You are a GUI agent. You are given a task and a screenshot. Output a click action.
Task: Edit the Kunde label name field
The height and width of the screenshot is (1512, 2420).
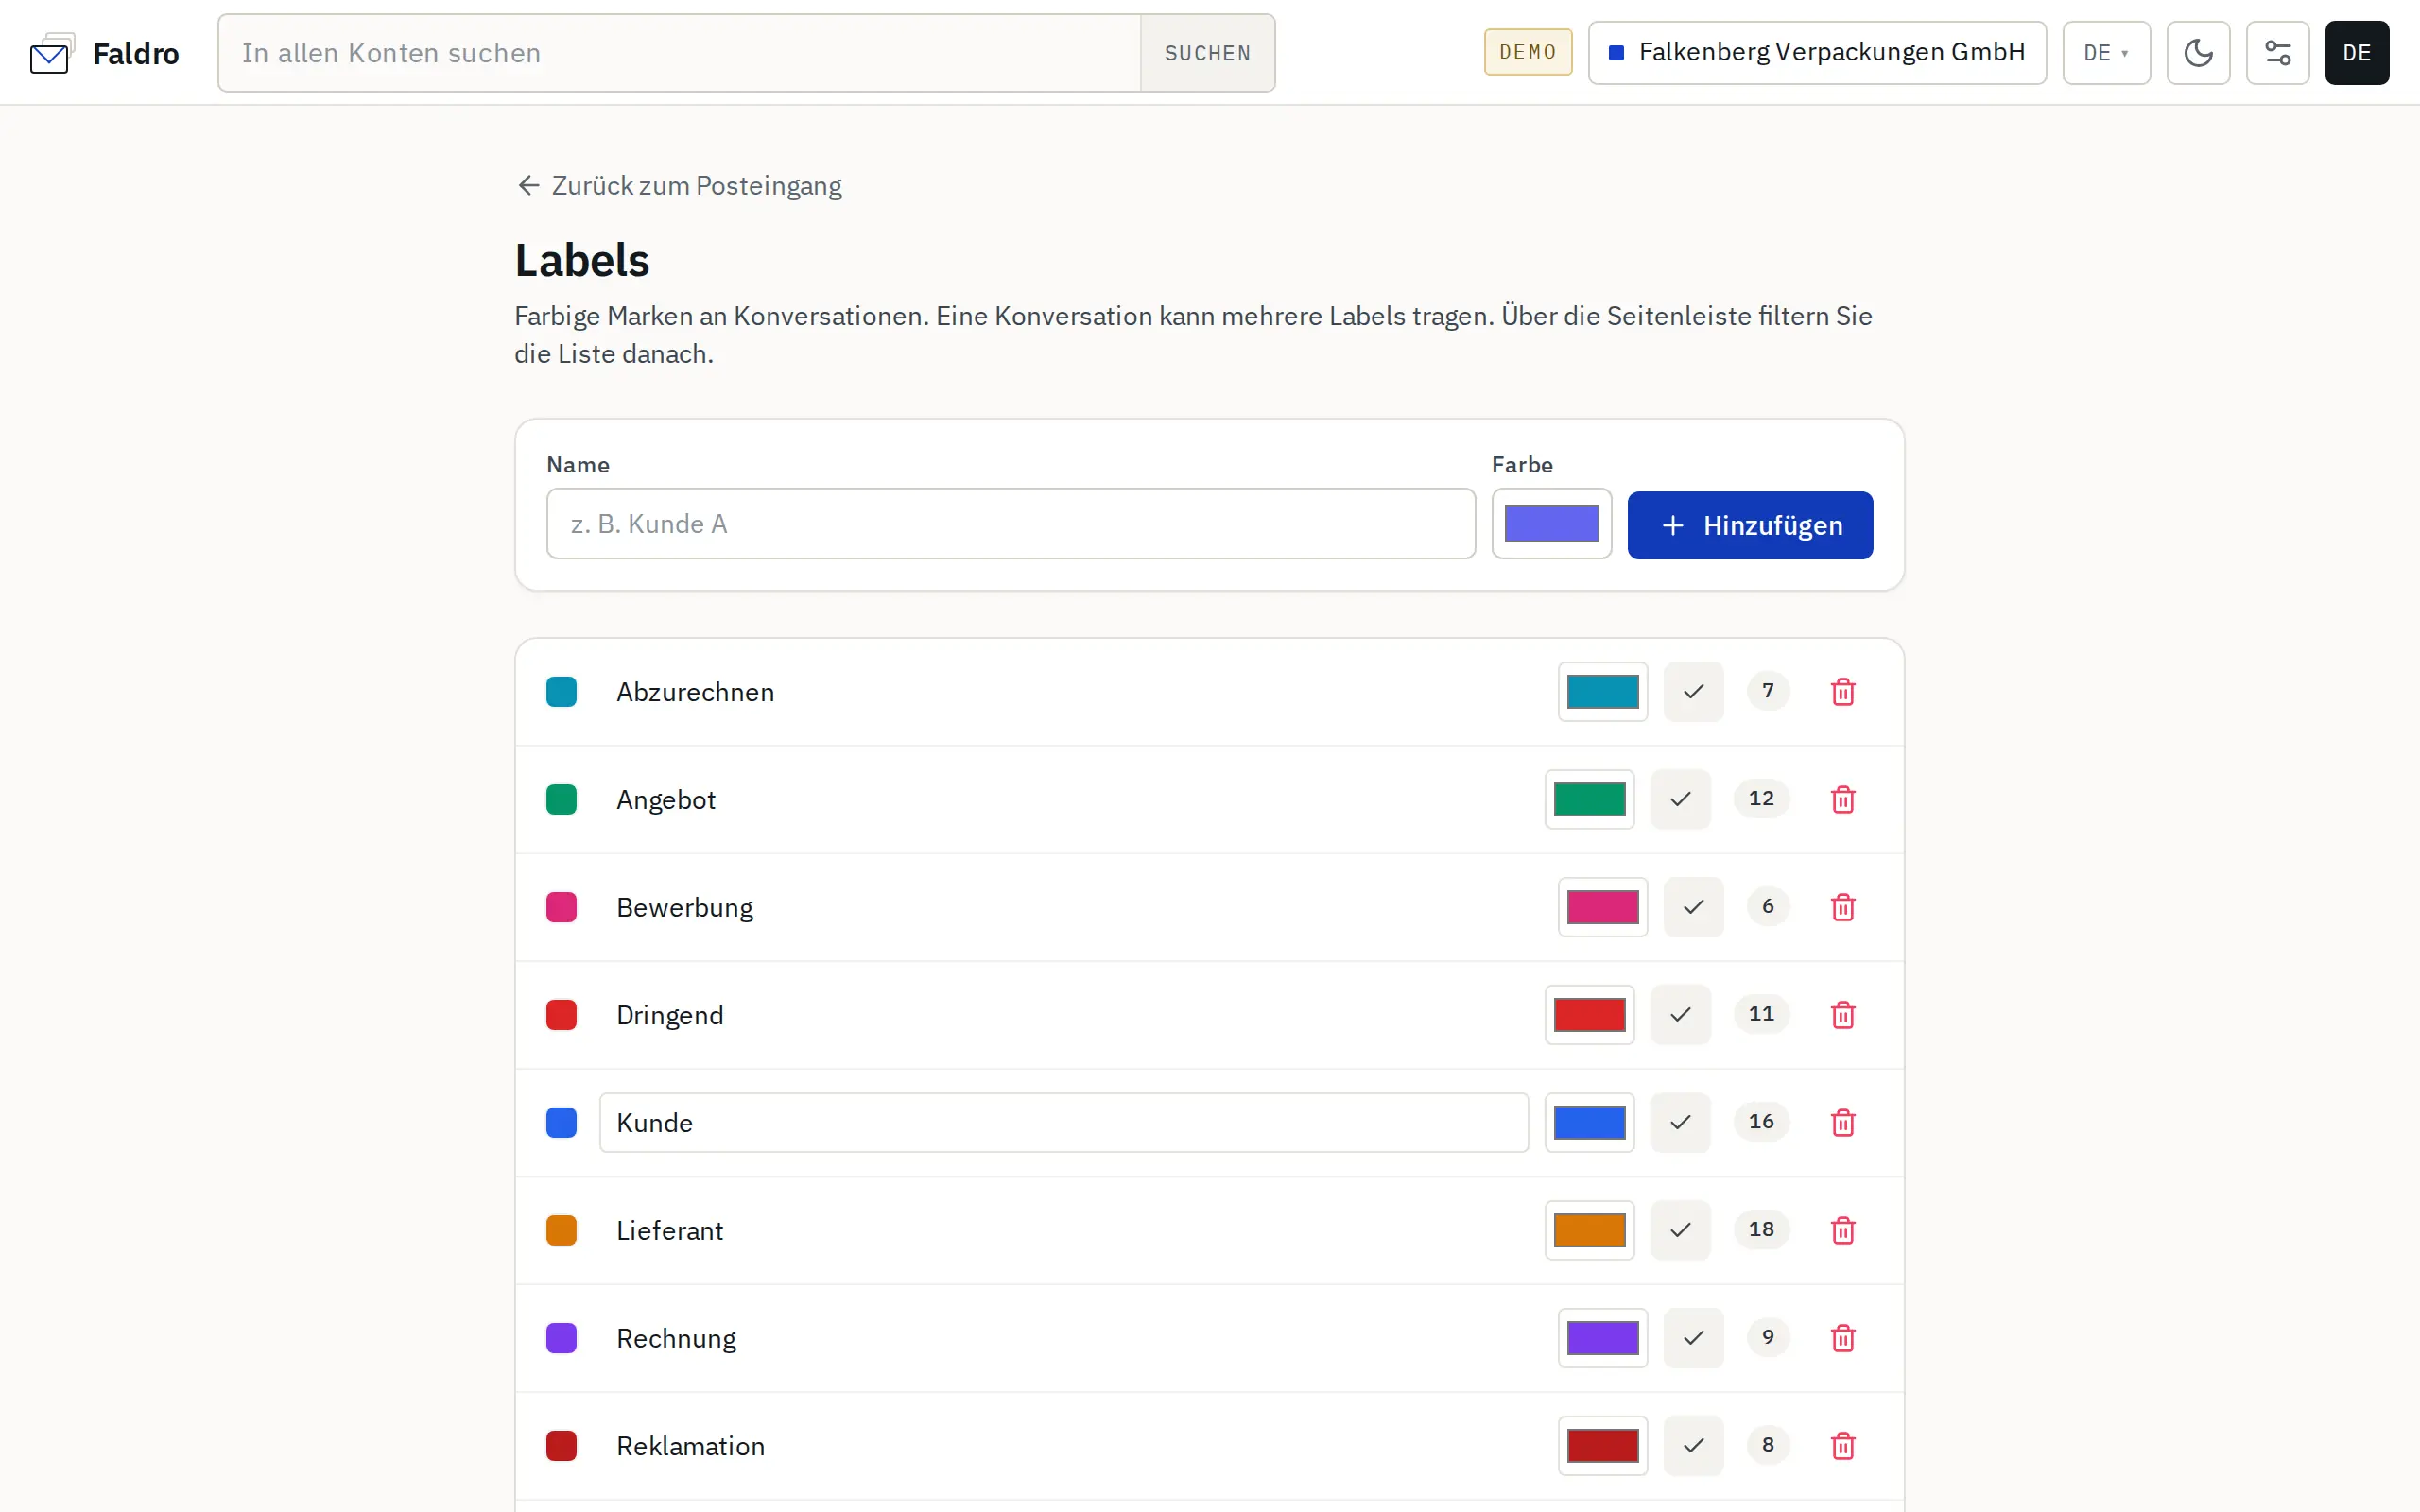[1064, 1123]
